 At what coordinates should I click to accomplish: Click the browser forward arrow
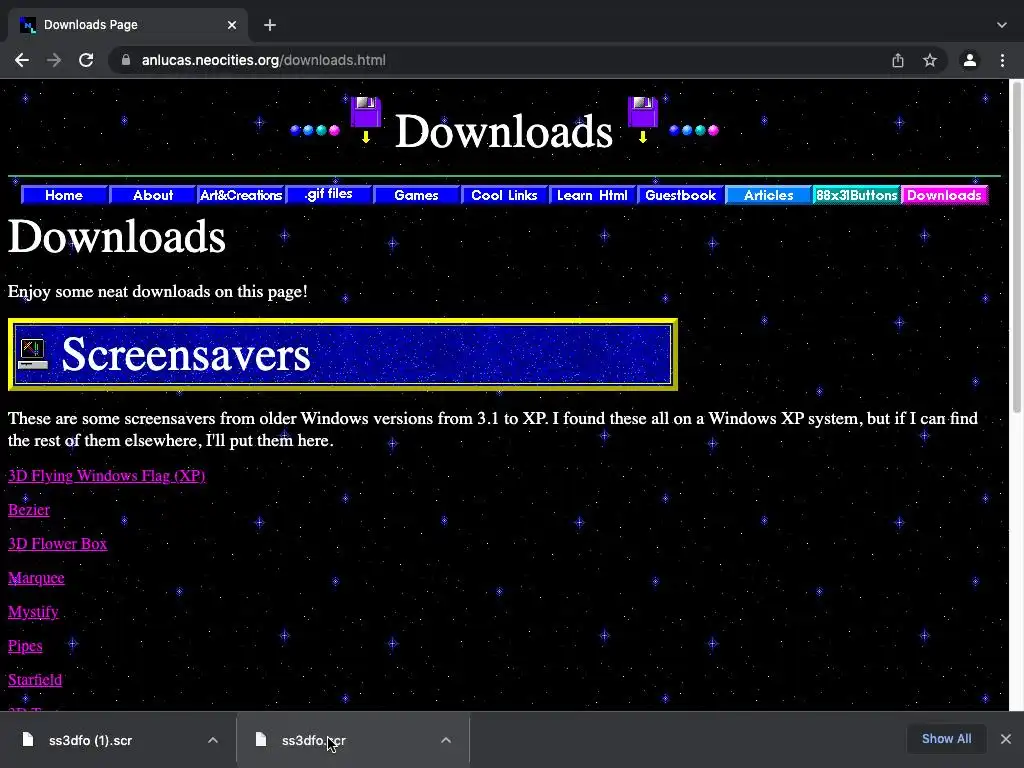click(x=54, y=60)
